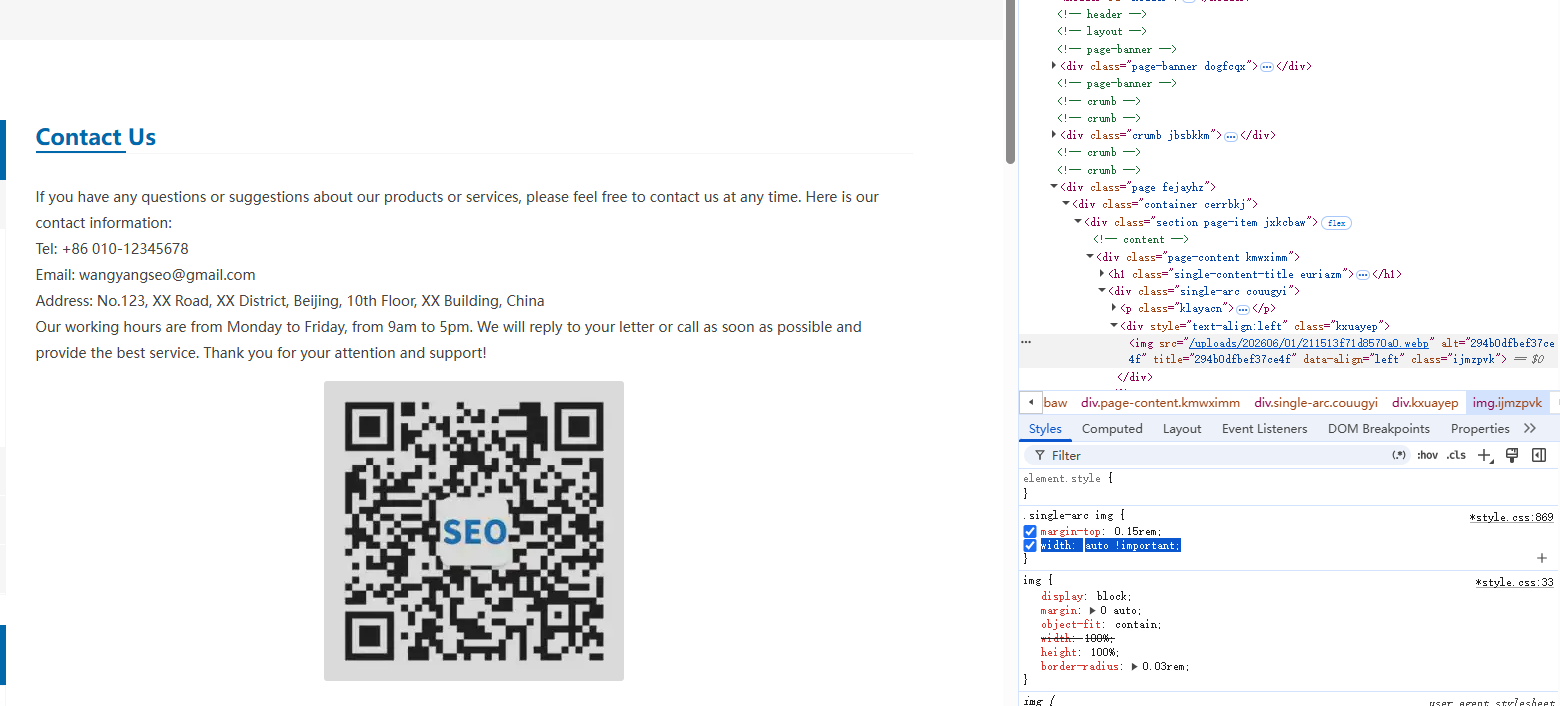
Task: Toggle the :hov element state button
Action: [x=1427, y=455]
